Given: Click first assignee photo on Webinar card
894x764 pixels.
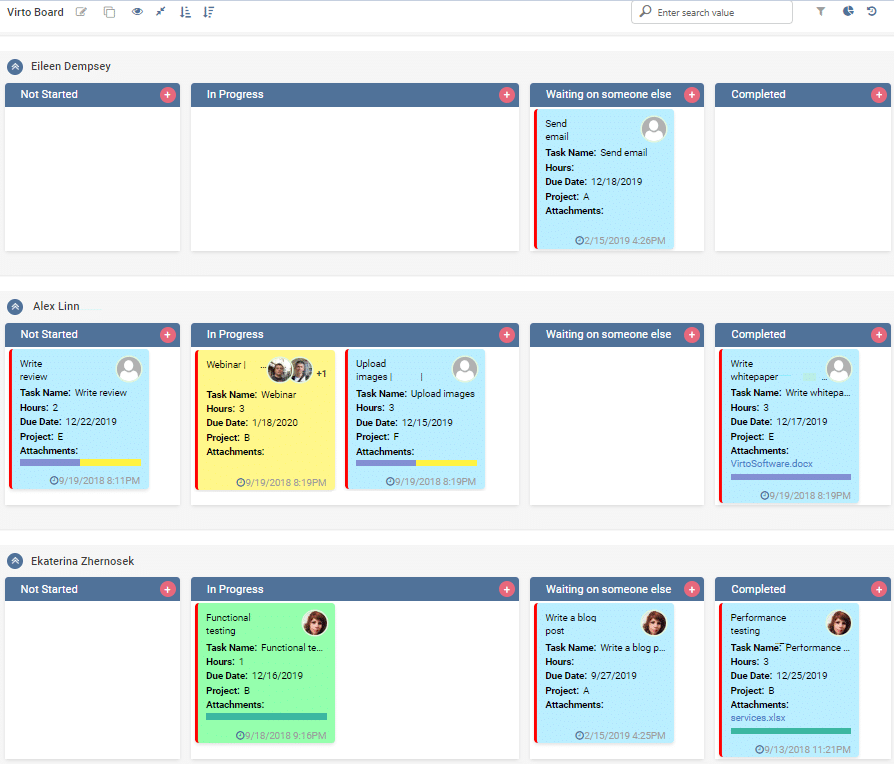Looking at the screenshot, I should click(x=279, y=370).
